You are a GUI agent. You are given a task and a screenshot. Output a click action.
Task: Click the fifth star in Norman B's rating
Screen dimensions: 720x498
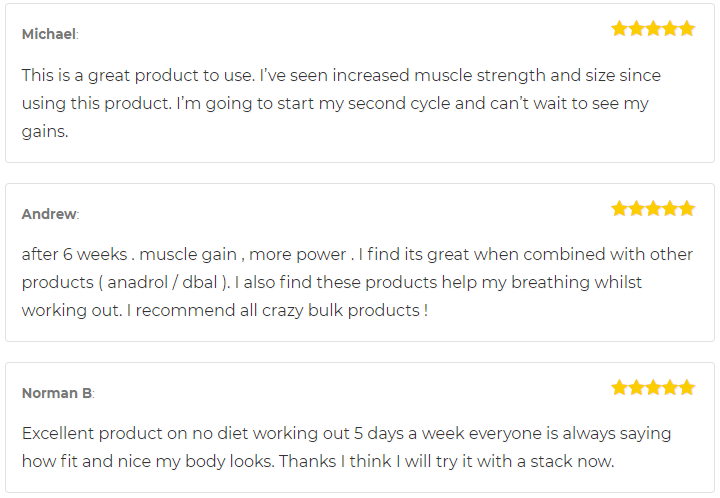coord(686,387)
